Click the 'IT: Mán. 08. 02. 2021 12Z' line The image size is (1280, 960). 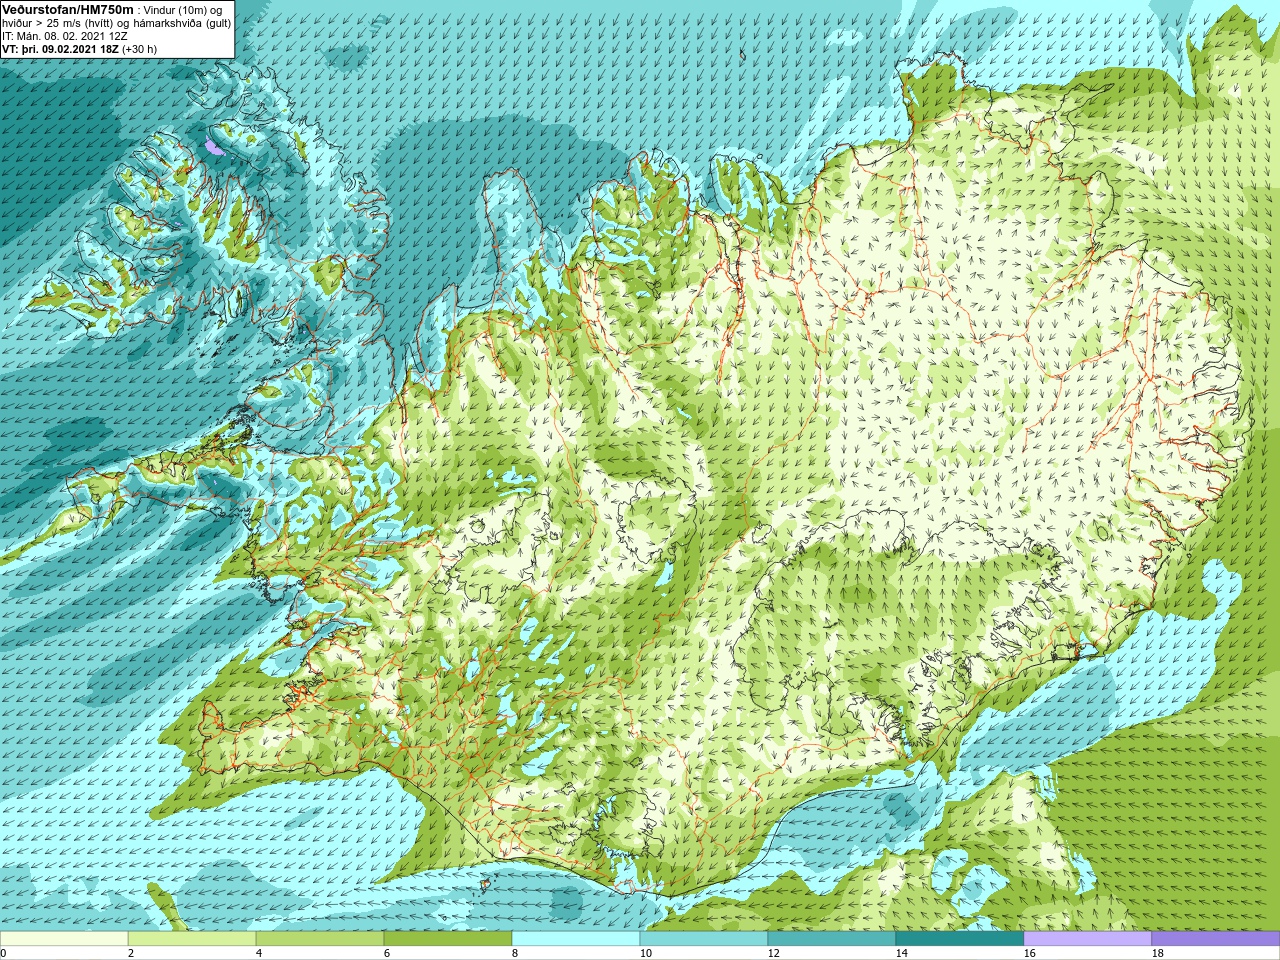[x=65, y=36]
